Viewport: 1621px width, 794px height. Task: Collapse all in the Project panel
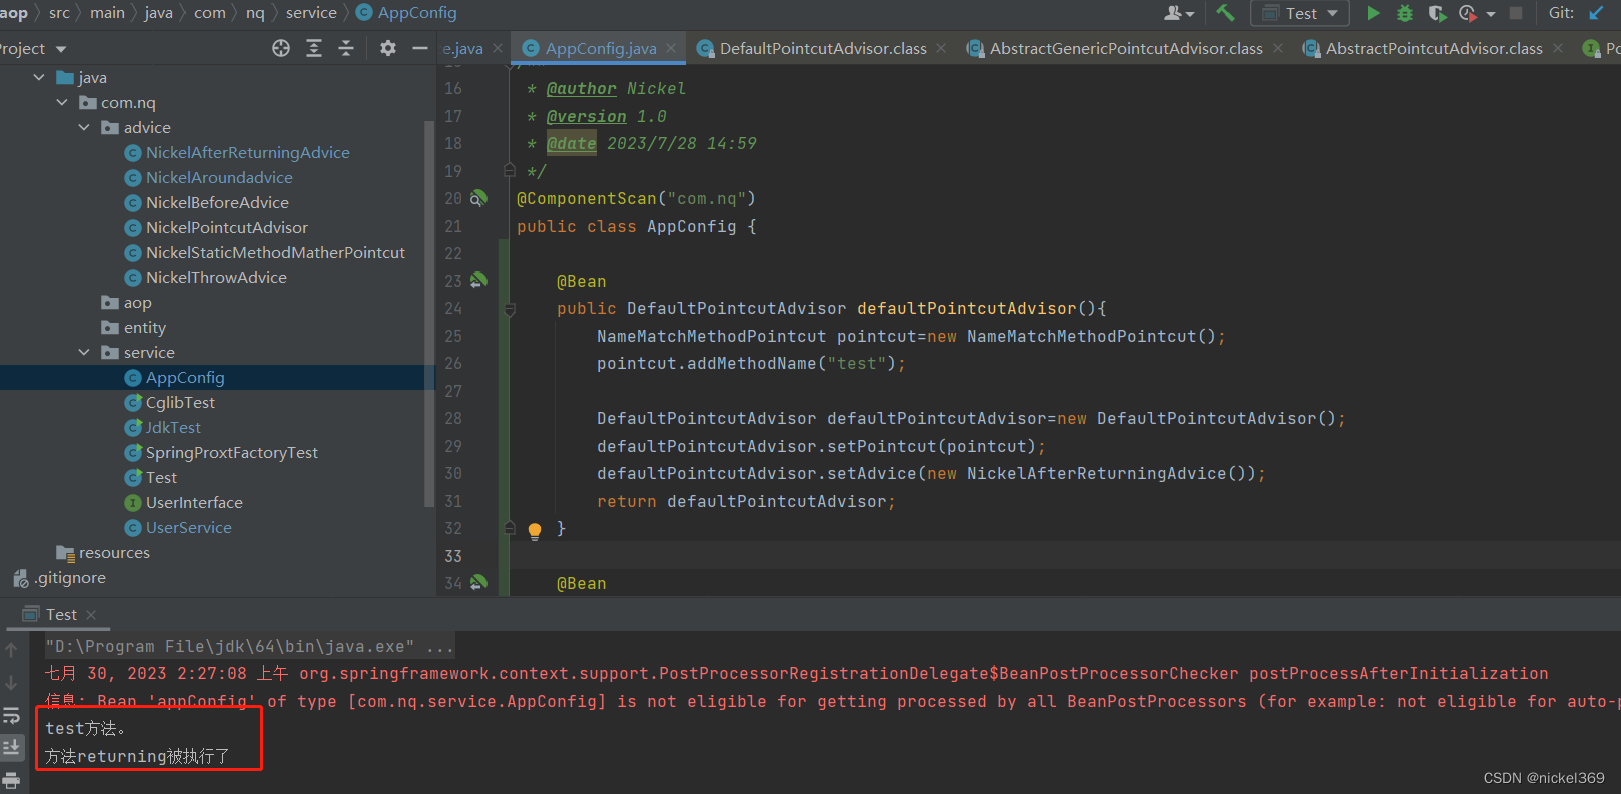[346, 48]
